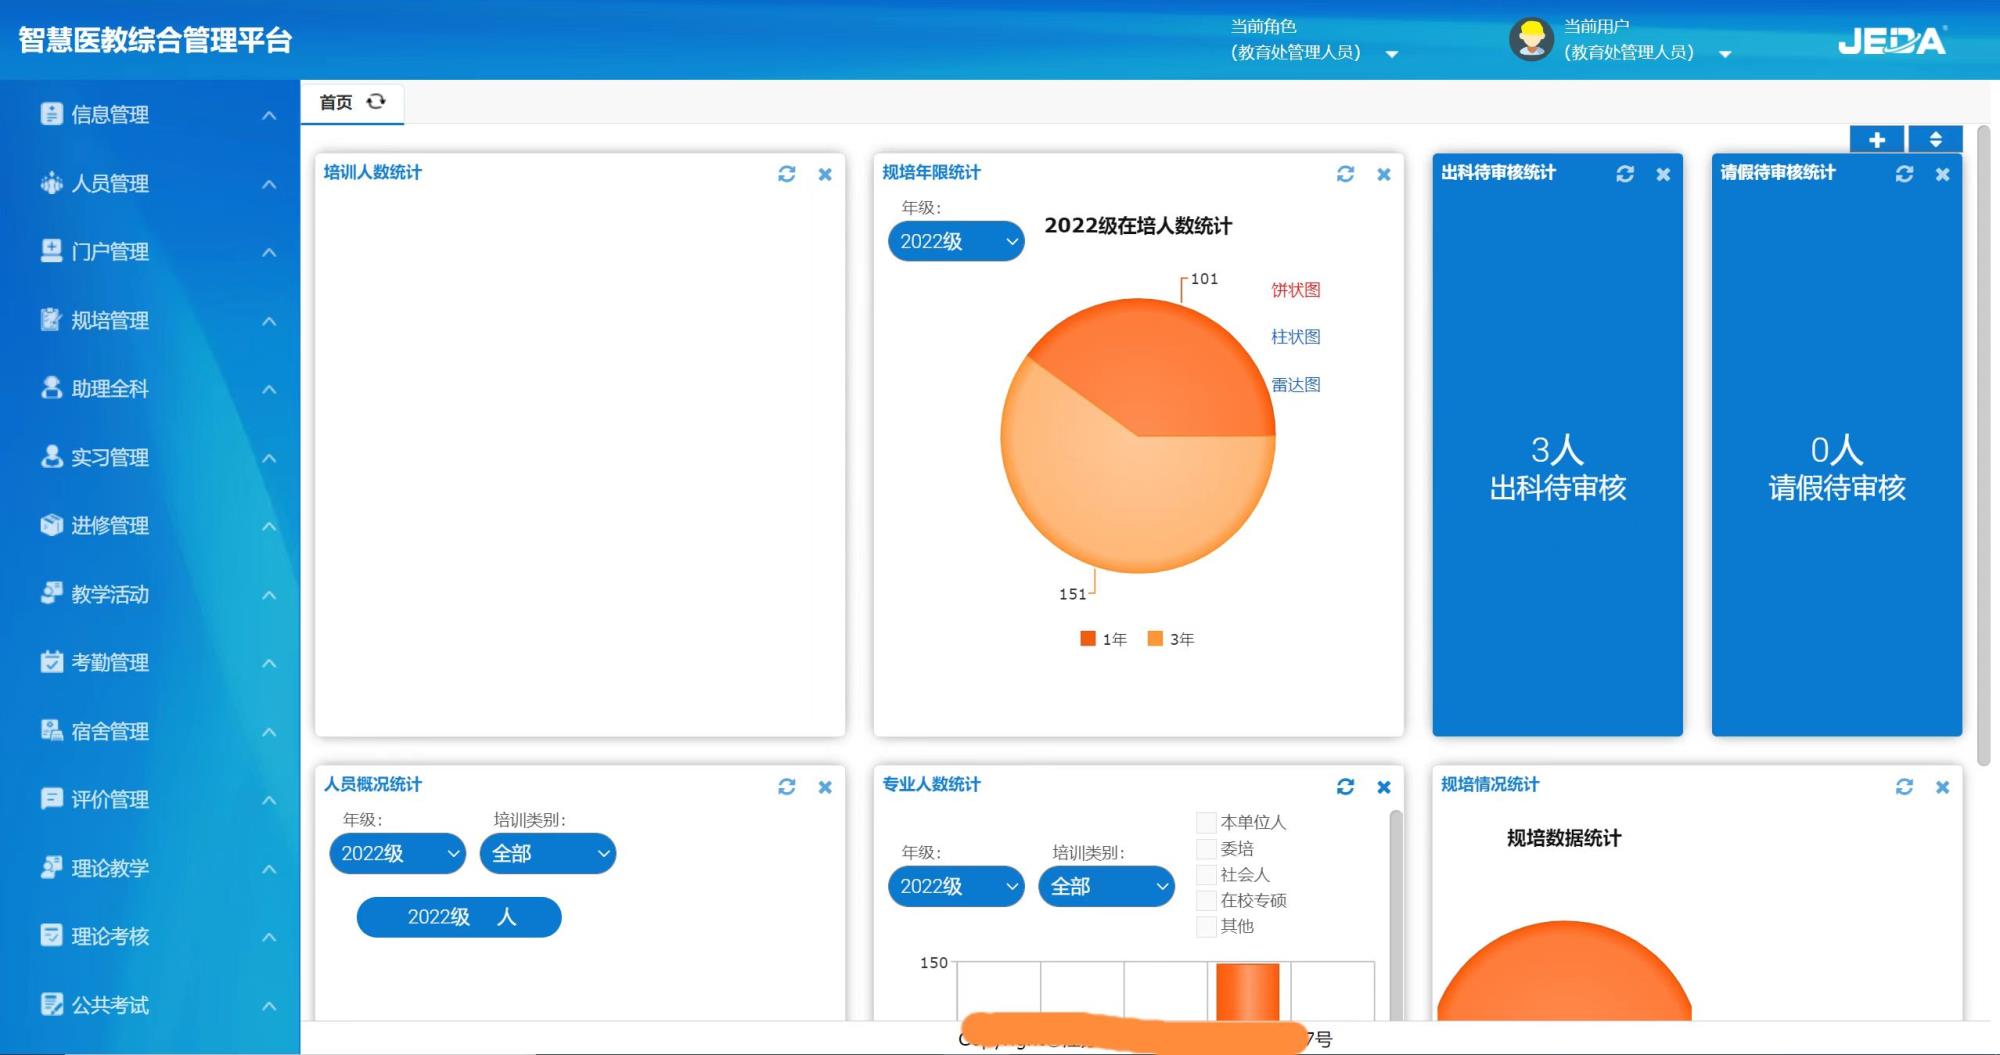Screen dimensions: 2000x1055
Task: Expand the 当前角色 role dropdown
Action: pos(1391,54)
